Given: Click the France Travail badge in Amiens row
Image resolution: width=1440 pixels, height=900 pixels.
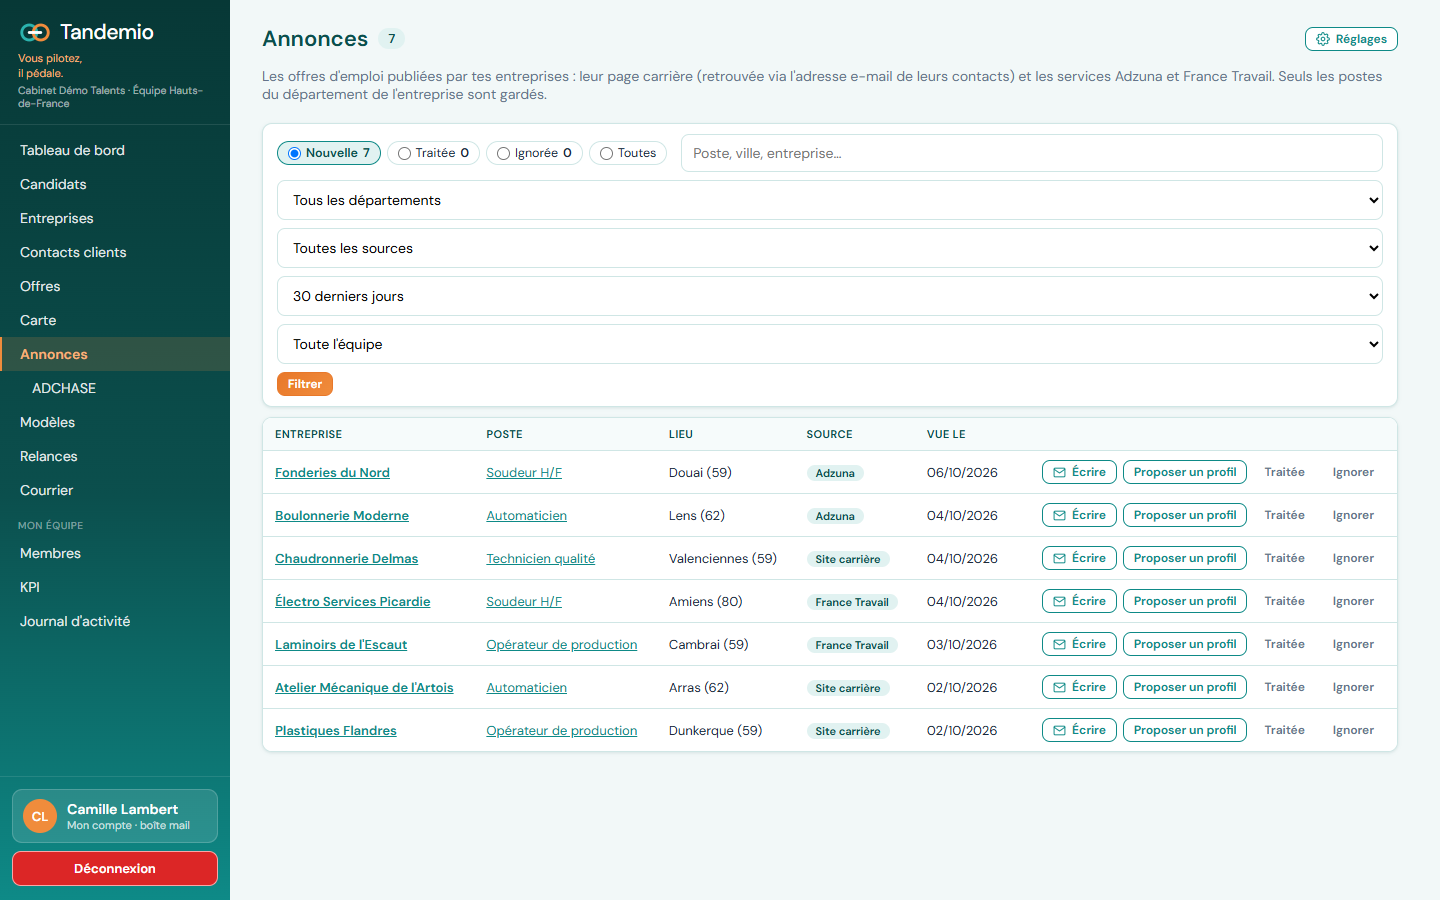Looking at the screenshot, I should [852, 602].
